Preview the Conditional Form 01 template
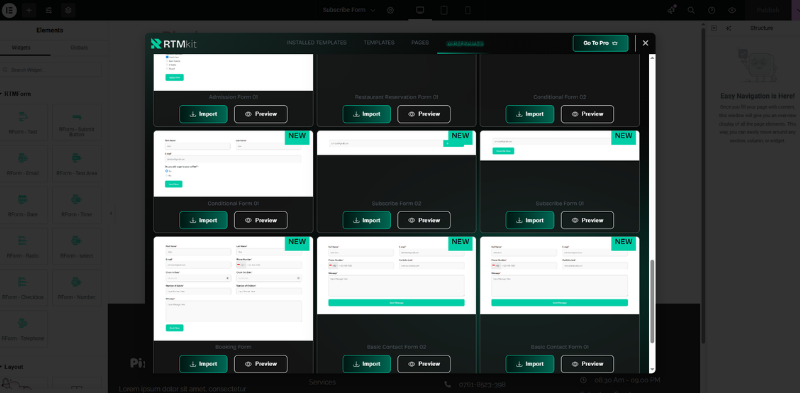This screenshot has height=393, width=800. point(261,220)
